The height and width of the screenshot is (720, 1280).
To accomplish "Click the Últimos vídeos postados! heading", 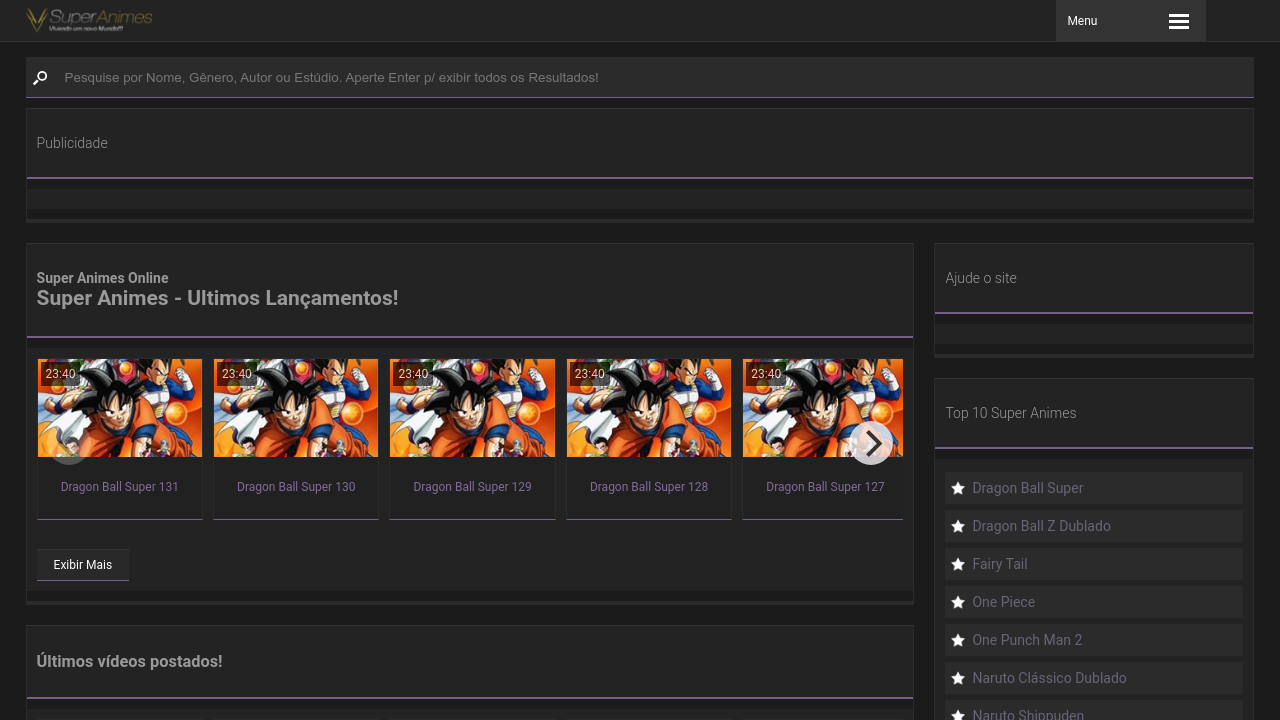I will [129, 662].
